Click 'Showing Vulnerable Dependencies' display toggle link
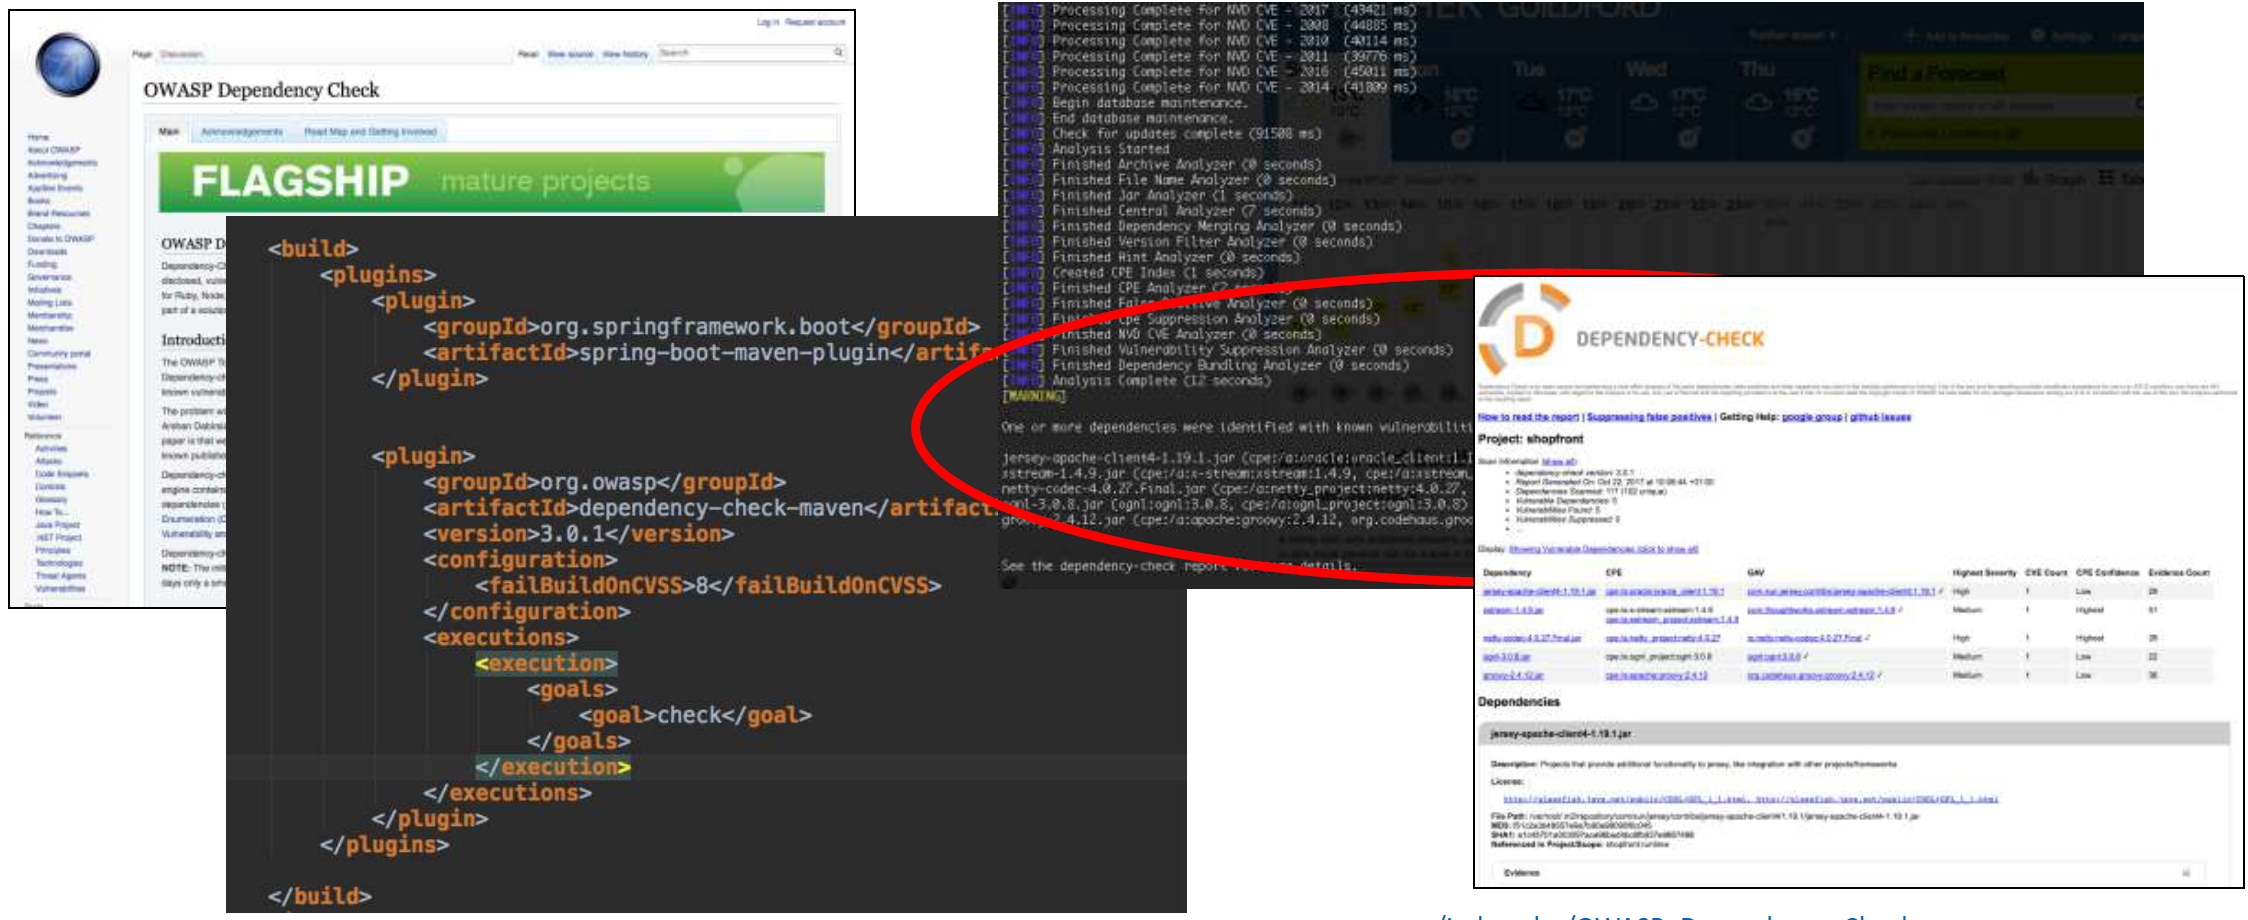2248x920 pixels. click(x=1603, y=549)
